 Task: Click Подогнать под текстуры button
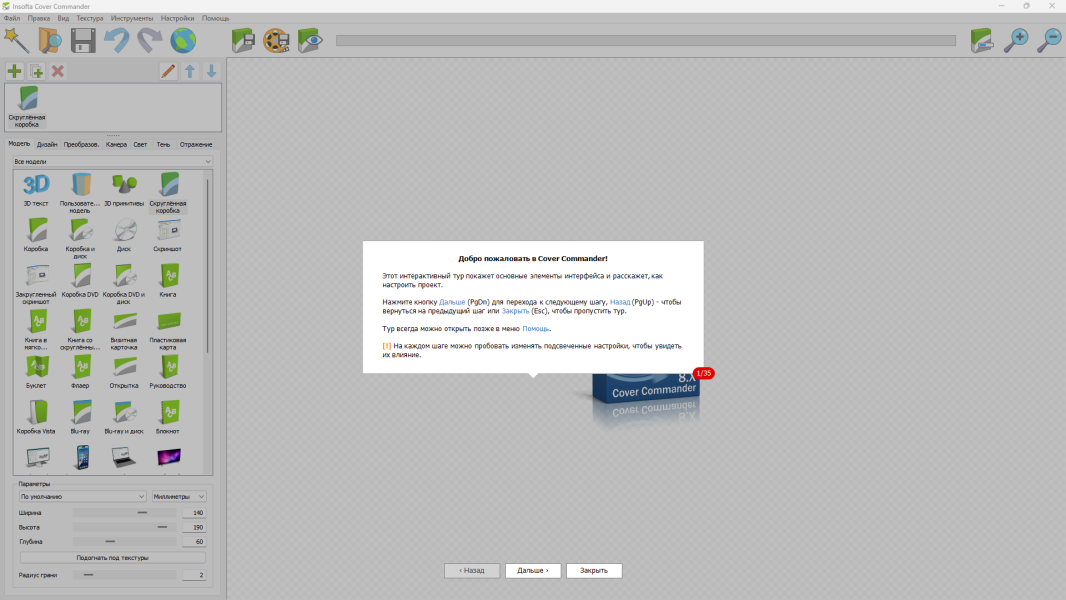point(113,558)
